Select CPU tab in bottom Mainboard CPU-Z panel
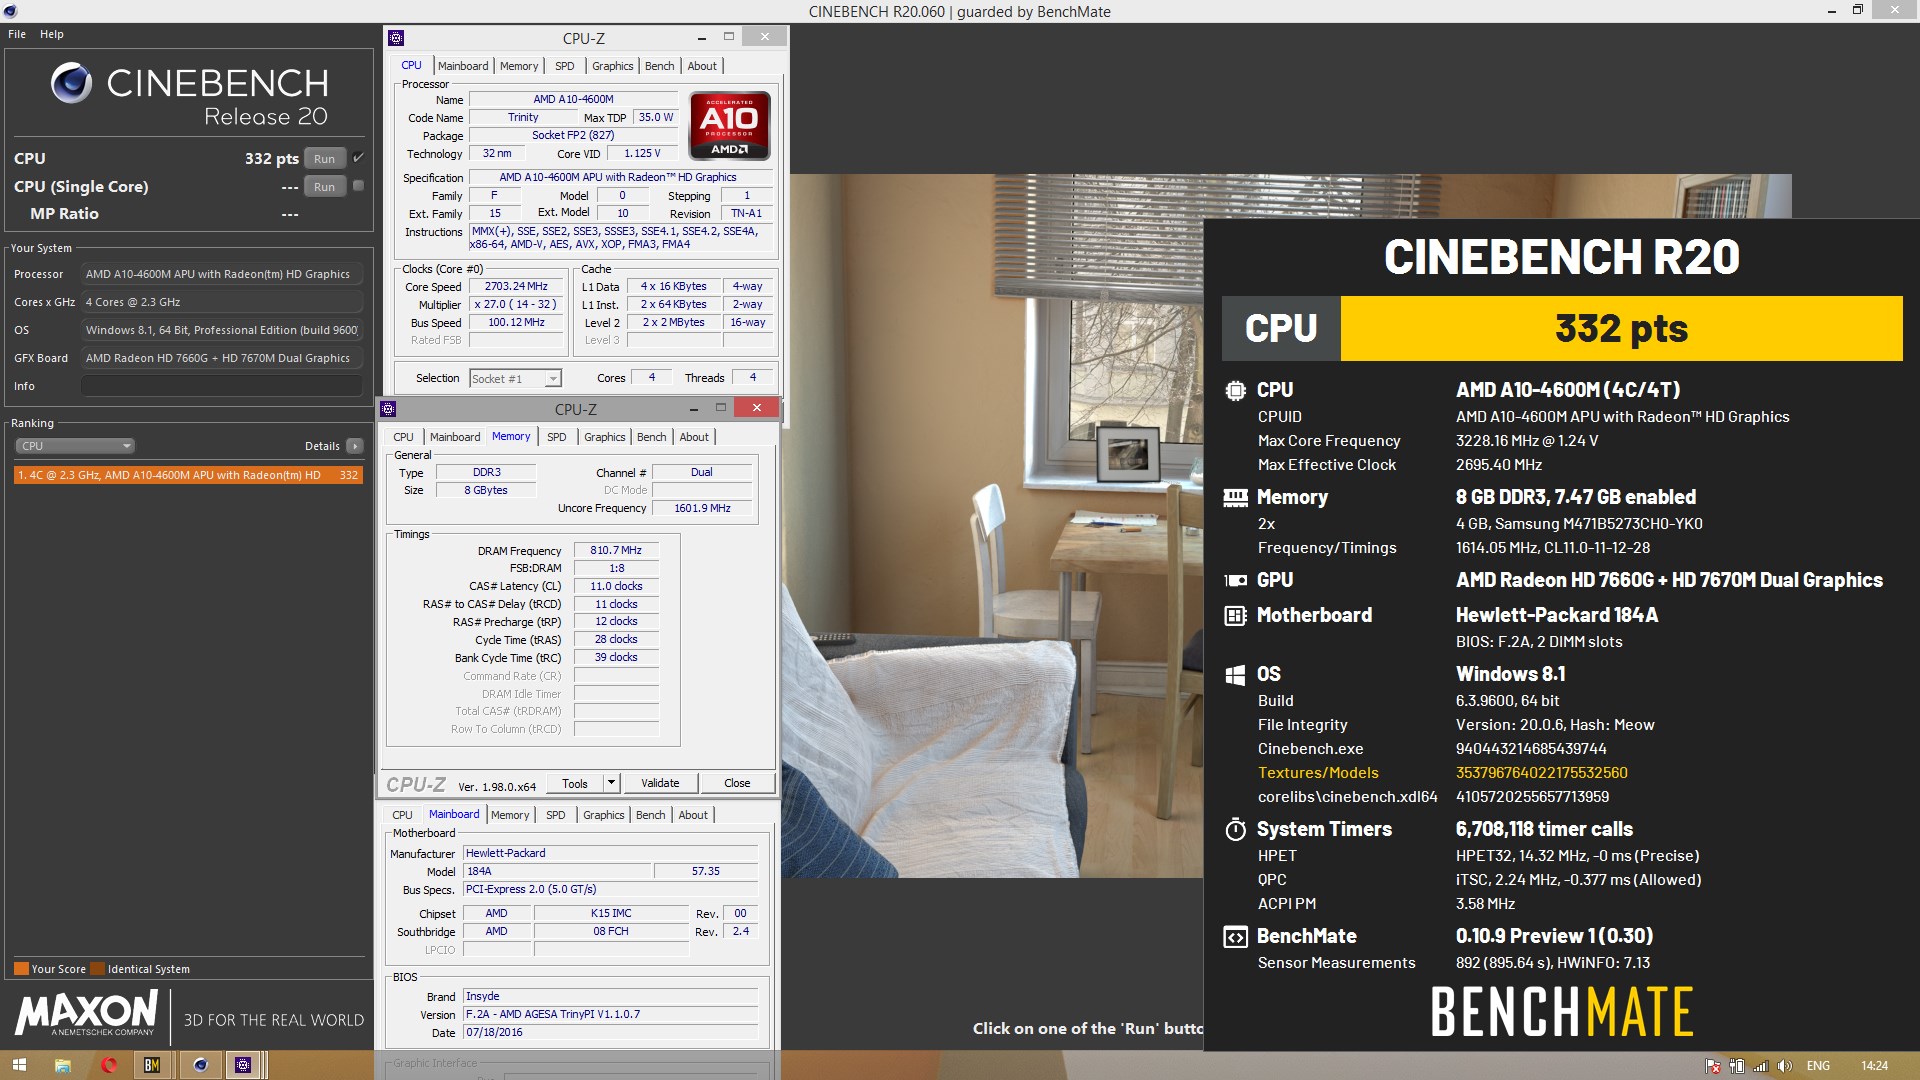1920x1080 pixels. point(402,815)
